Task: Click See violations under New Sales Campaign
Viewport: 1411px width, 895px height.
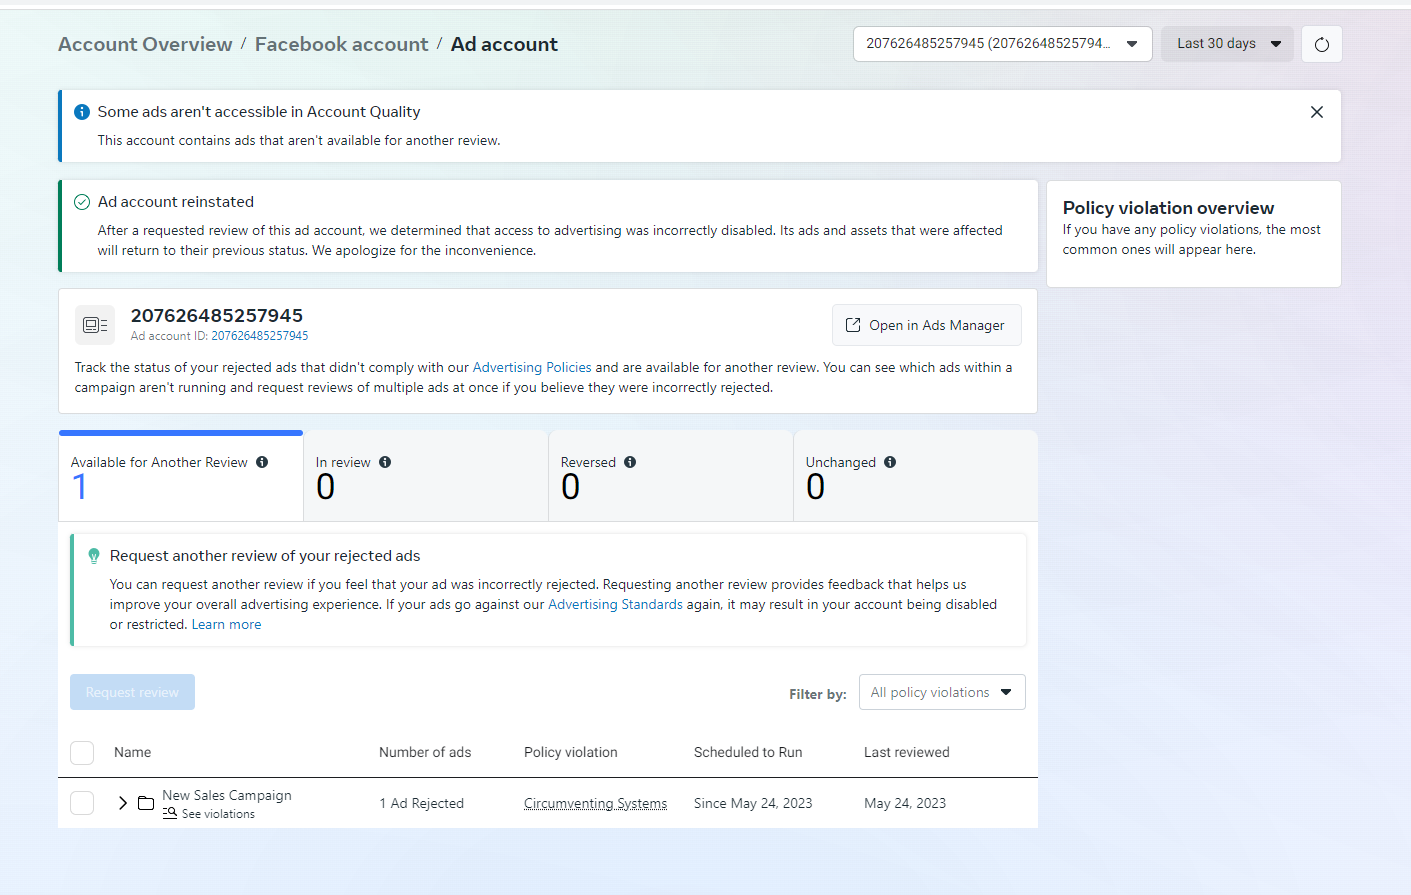Action: [218, 814]
